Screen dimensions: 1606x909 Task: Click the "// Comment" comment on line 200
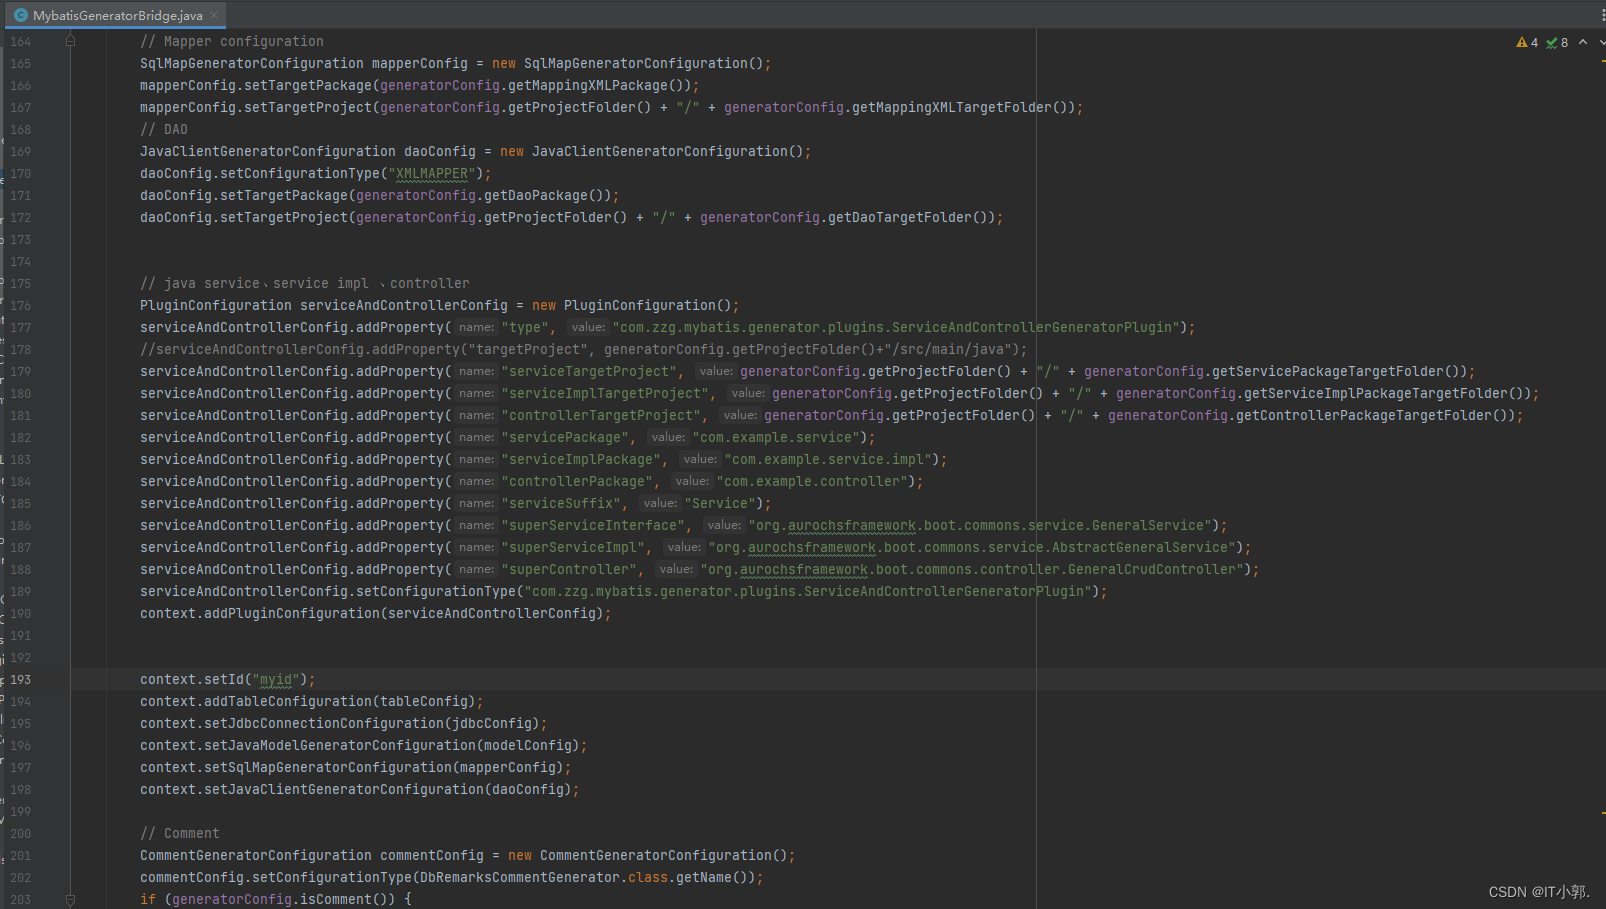(x=180, y=833)
